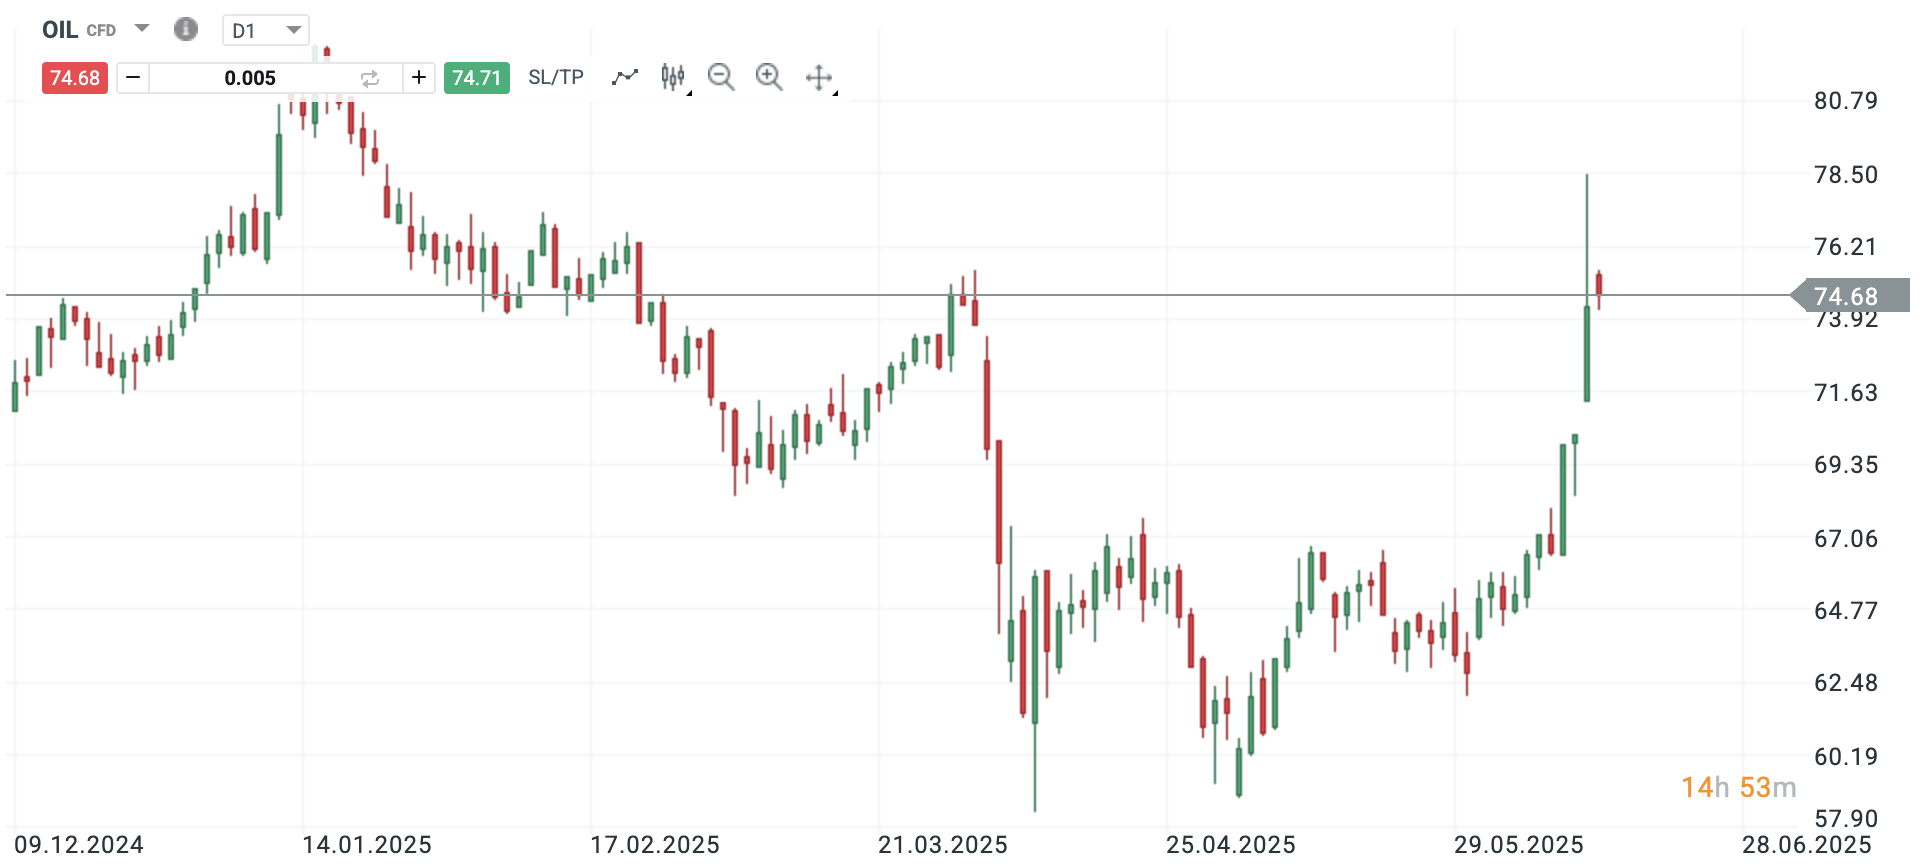Click the 14h 53m candle countdown timer

[1738, 788]
